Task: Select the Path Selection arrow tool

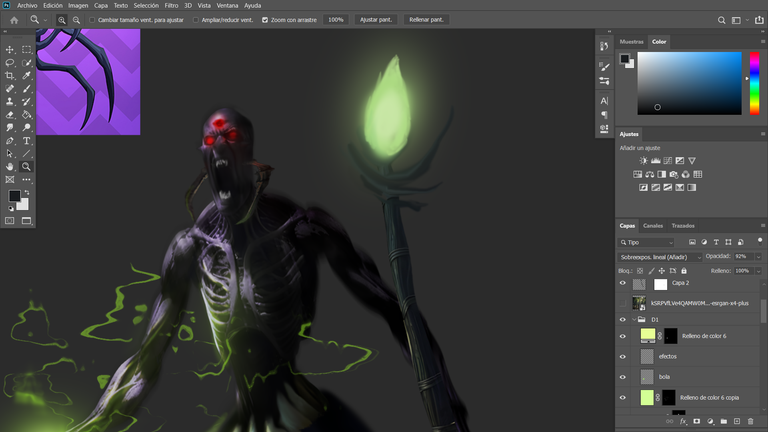Action: click(10, 153)
